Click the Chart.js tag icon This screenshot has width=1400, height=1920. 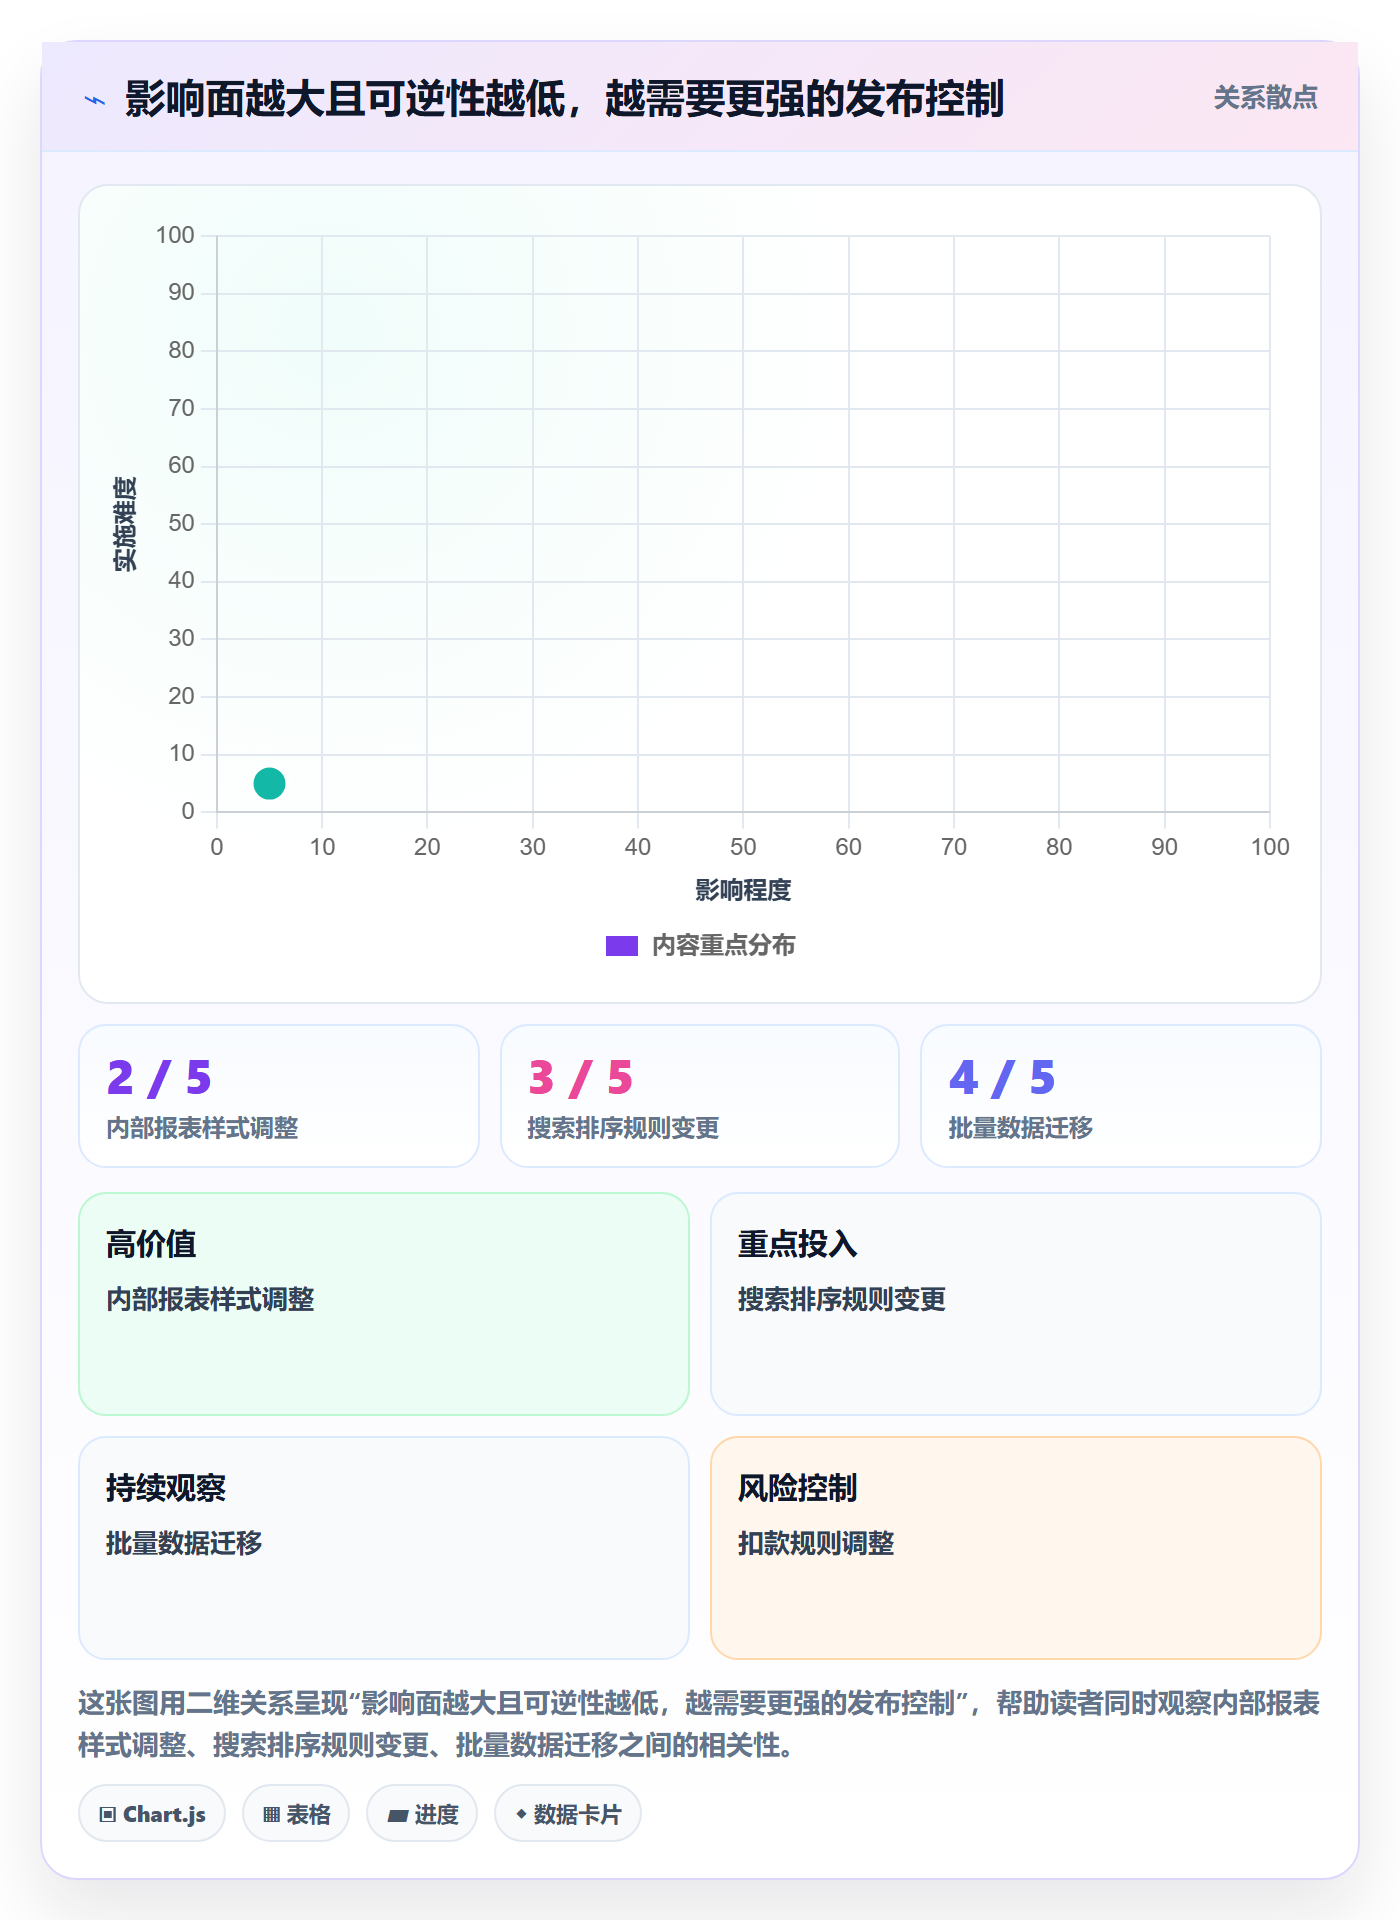tap(108, 1814)
